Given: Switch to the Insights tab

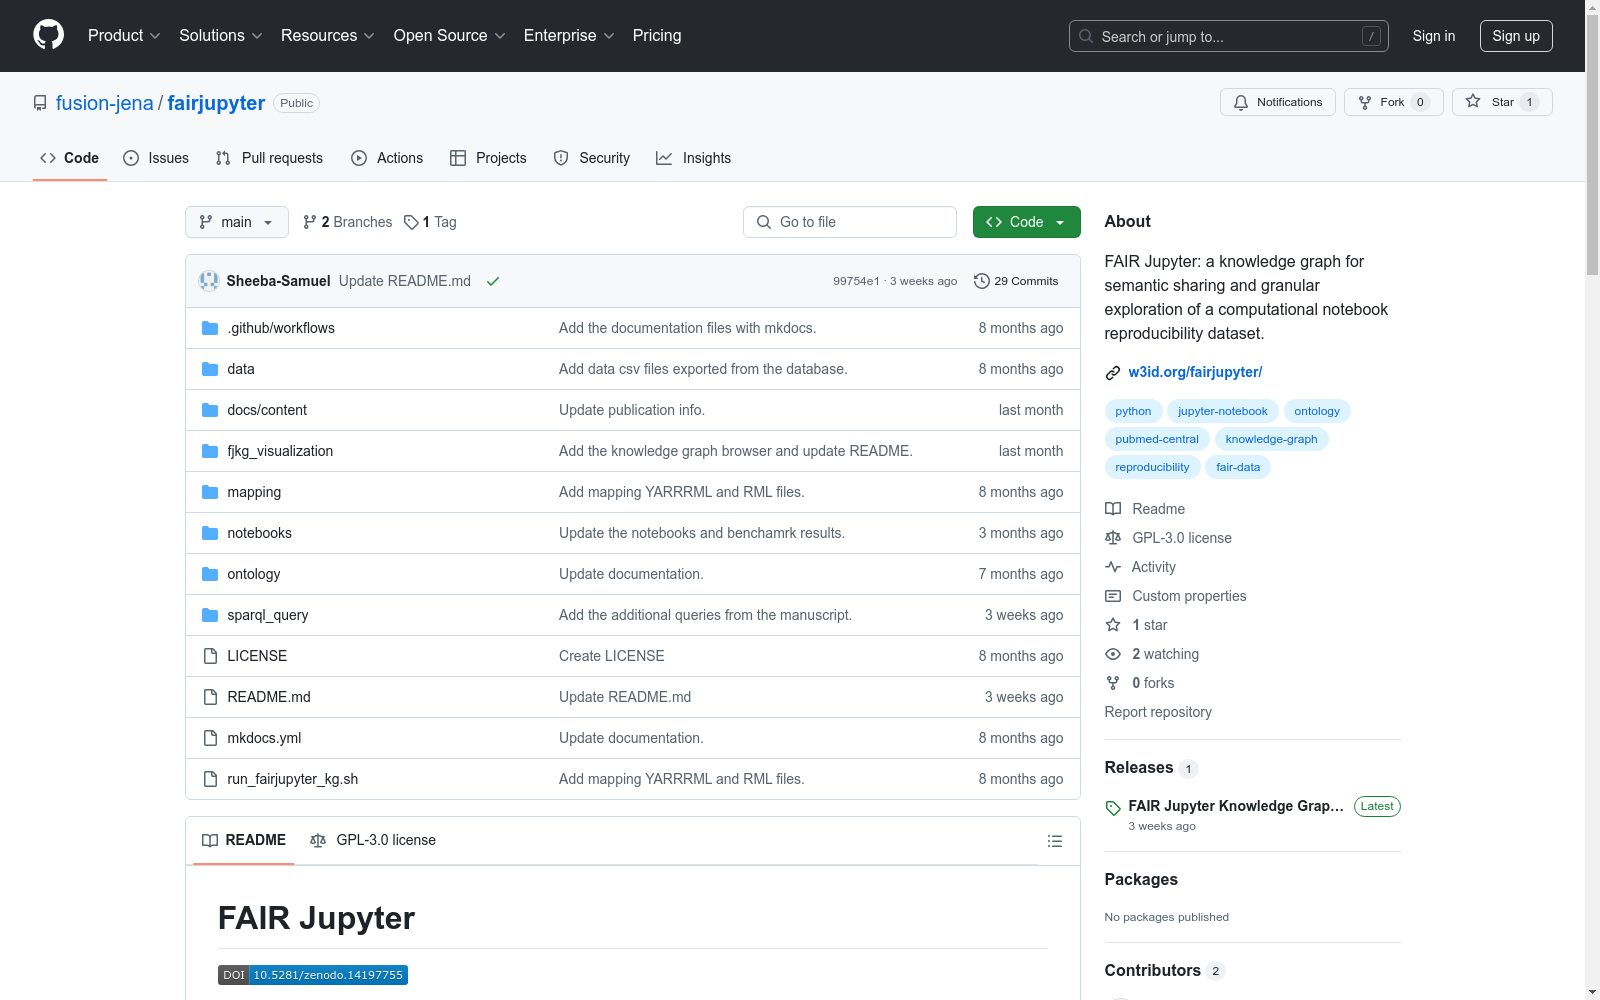Looking at the screenshot, I should pos(694,158).
